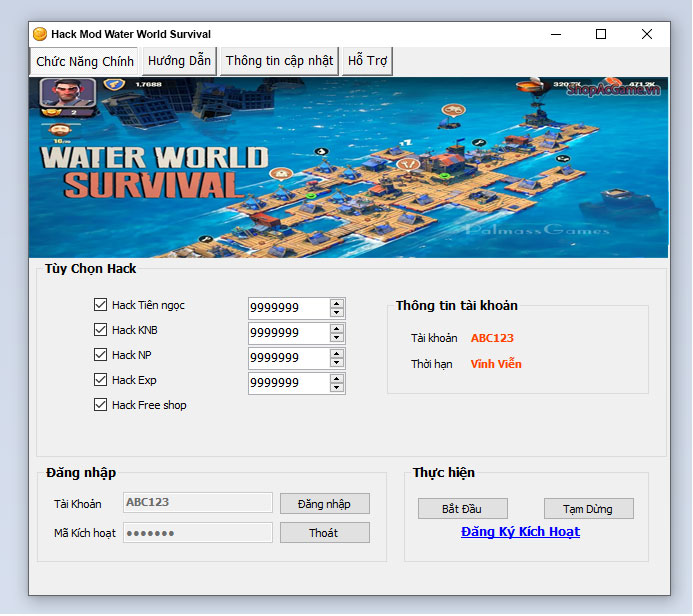This screenshot has width=693, height=616.
Task: Decrement the Hack KNB spinner down arrow
Action: pyautogui.click(x=337, y=338)
